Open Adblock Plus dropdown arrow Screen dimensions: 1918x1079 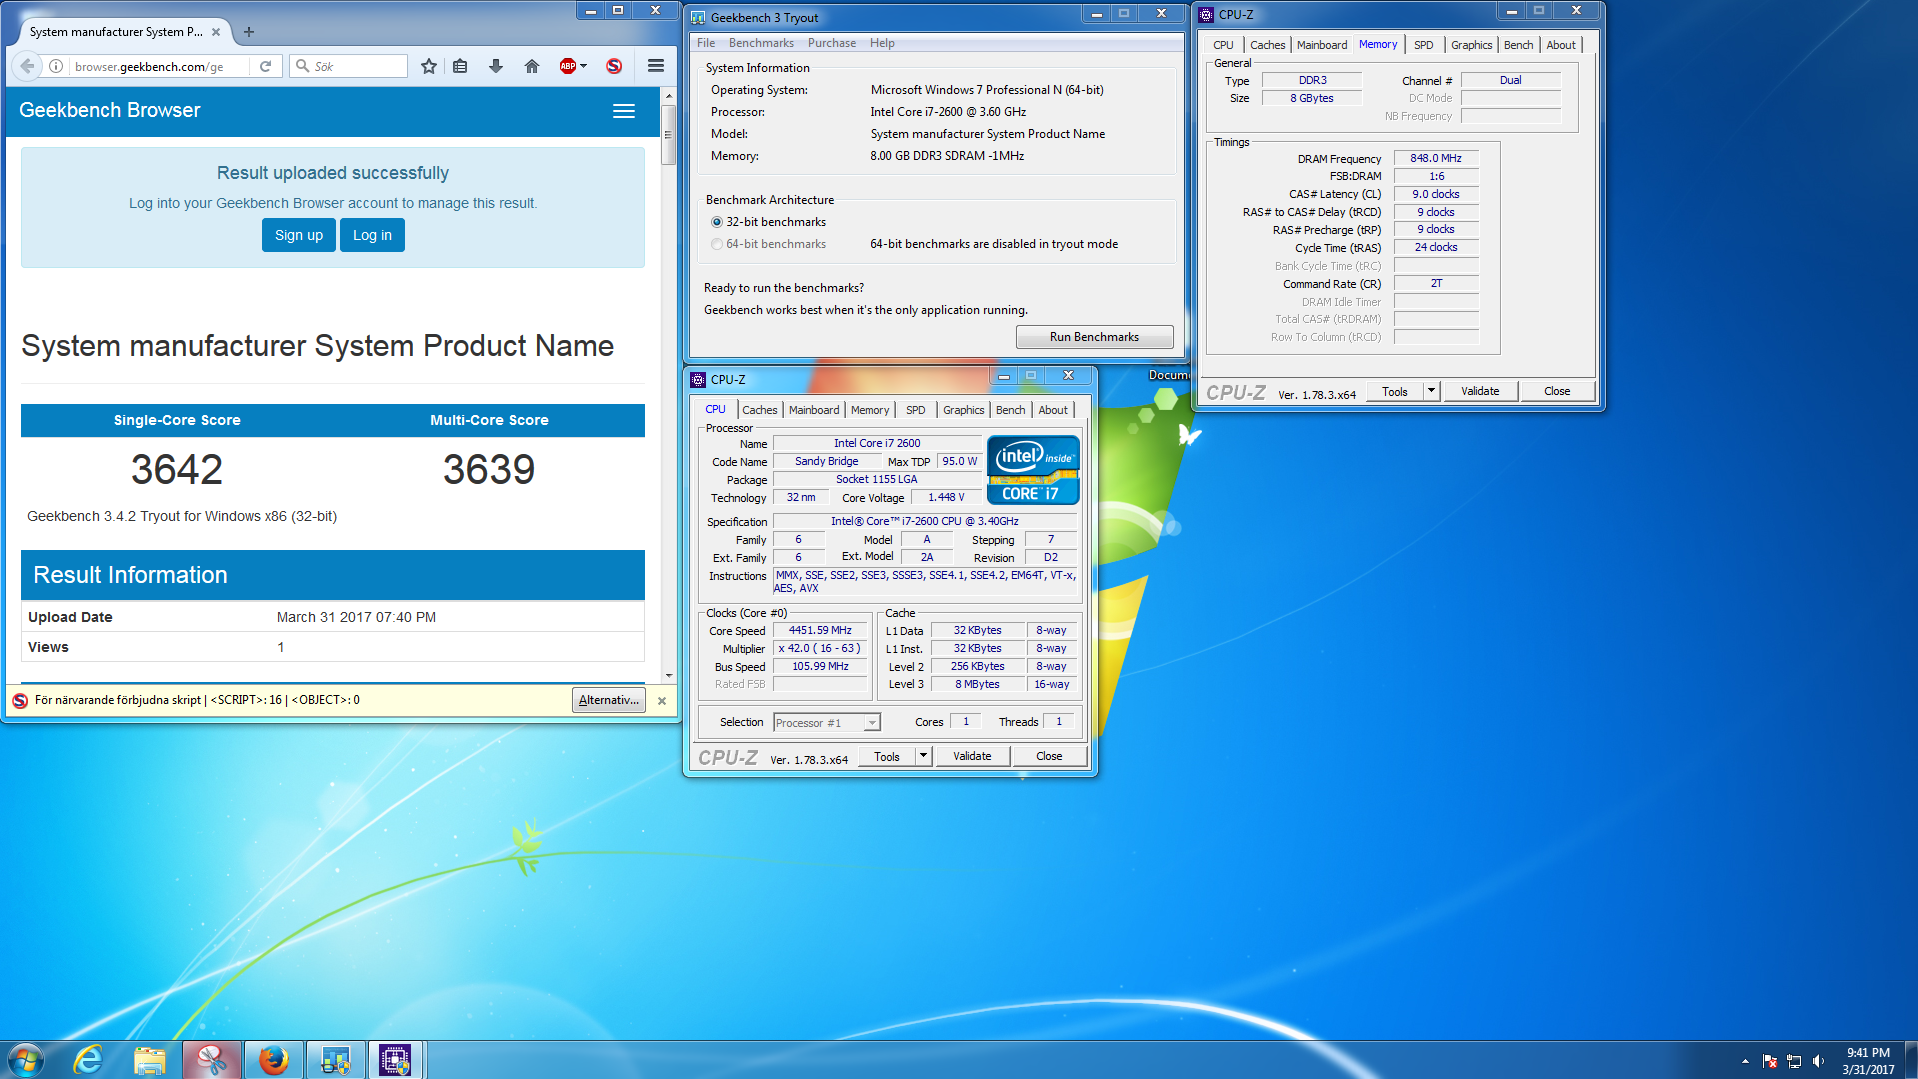tap(584, 66)
